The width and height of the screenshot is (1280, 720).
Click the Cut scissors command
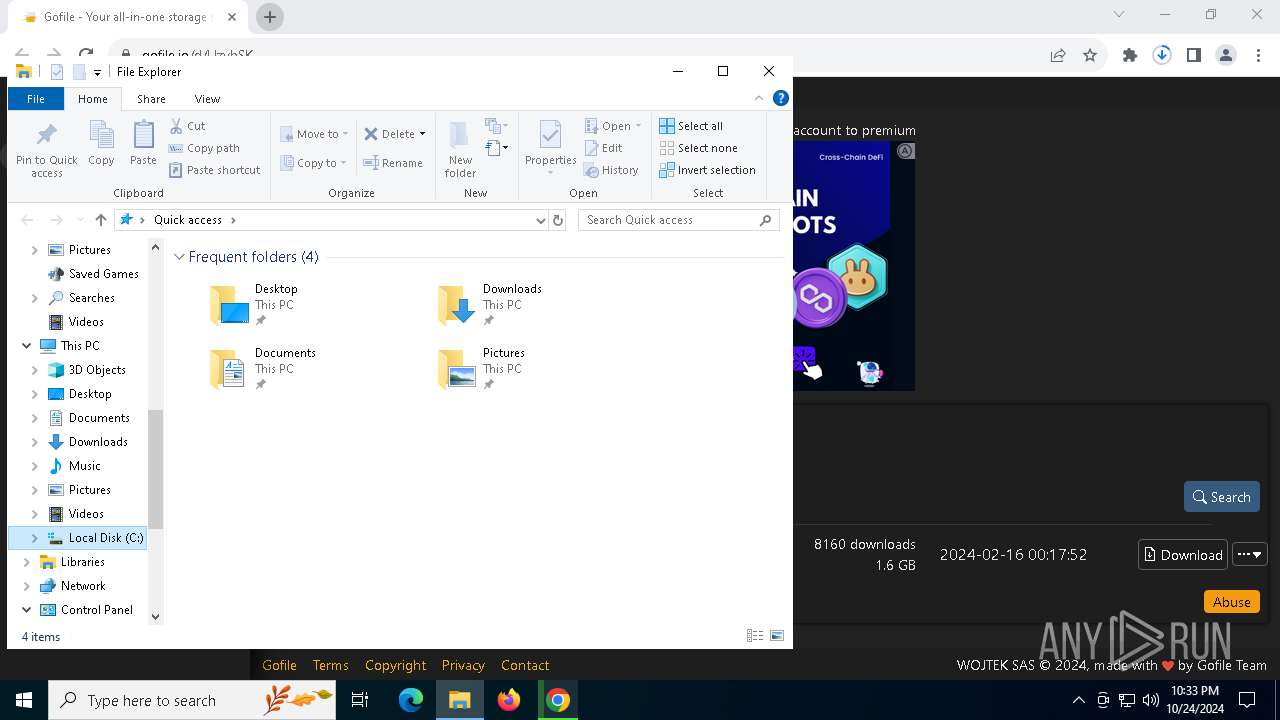(x=187, y=126)
